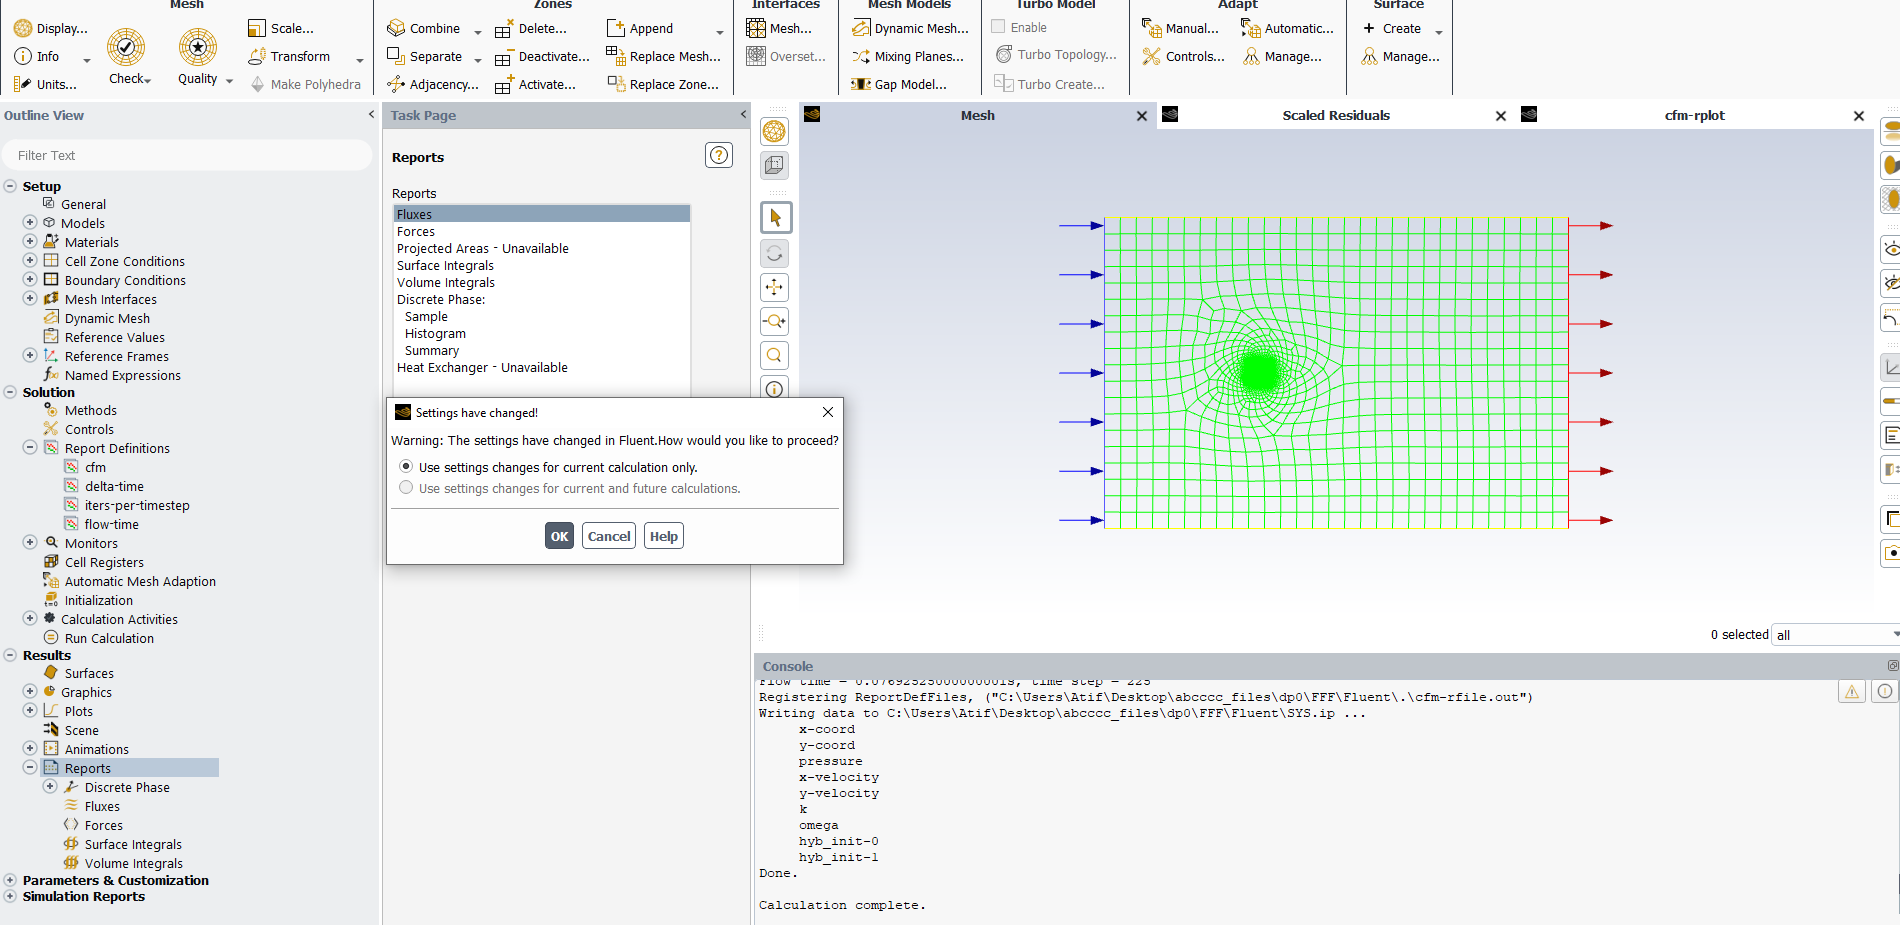The image size is (1900, 925).
Task: Enable the Turbo Model checkbox
Action: tap(998, 27)
